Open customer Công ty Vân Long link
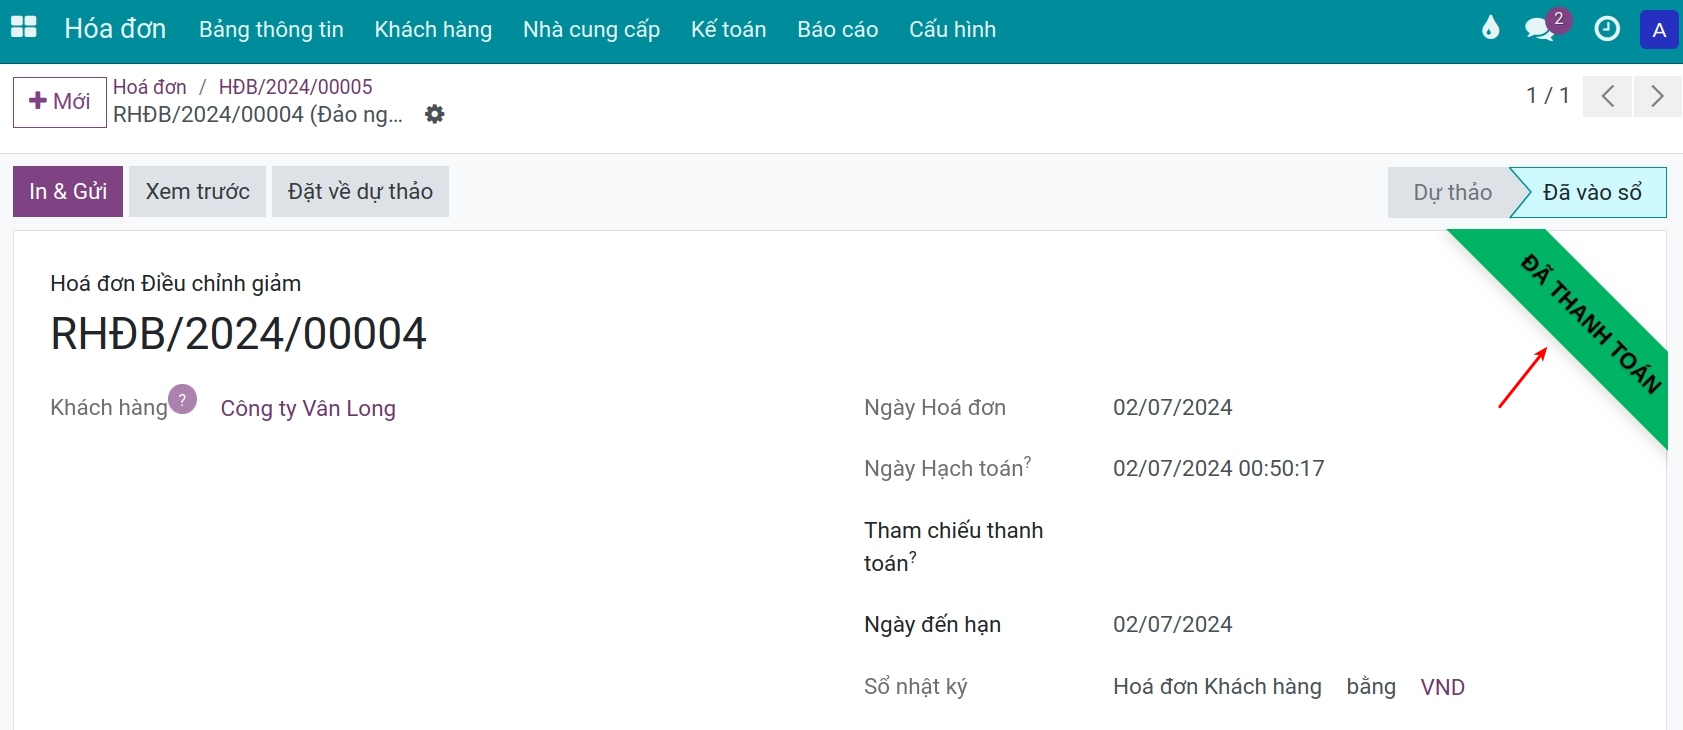 (x=308, y=408)
